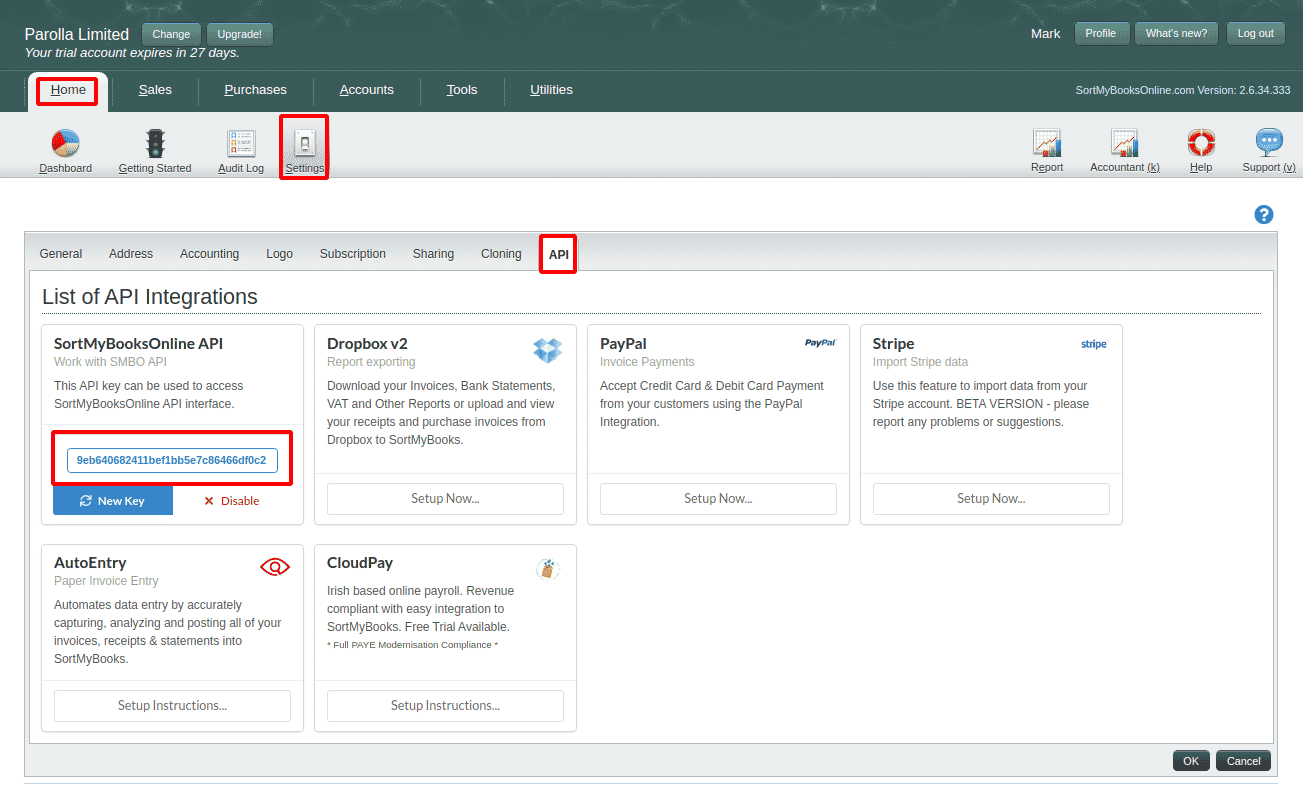Screen dimensions: 1303x797
Task: Click the API key text field
Action: [x=172, y=460]
